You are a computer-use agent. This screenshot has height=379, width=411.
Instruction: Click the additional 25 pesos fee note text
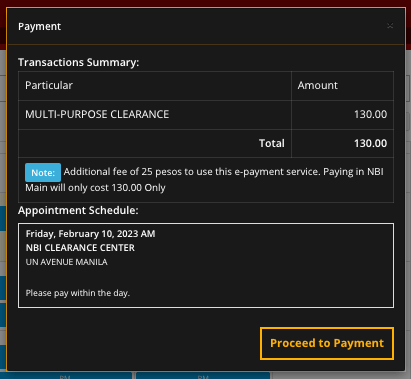(x=223, y=172)
